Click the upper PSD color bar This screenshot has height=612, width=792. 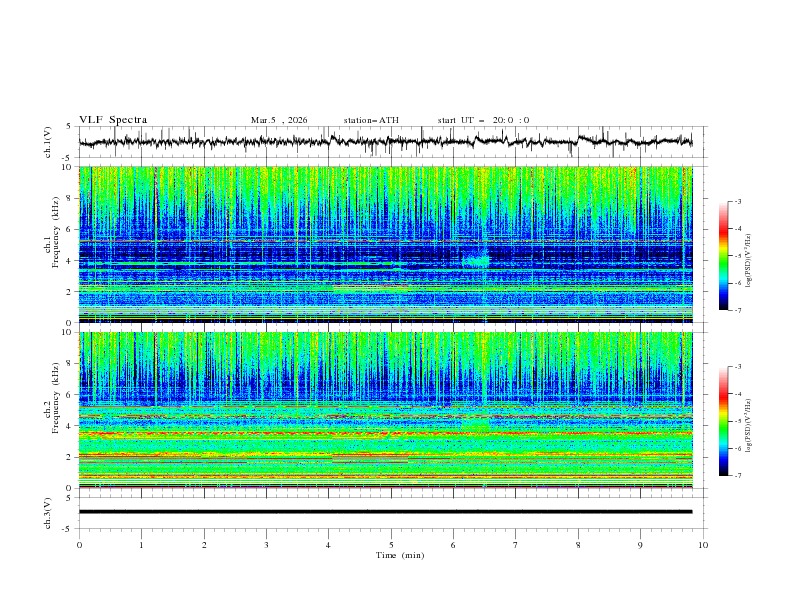(724, 256)
